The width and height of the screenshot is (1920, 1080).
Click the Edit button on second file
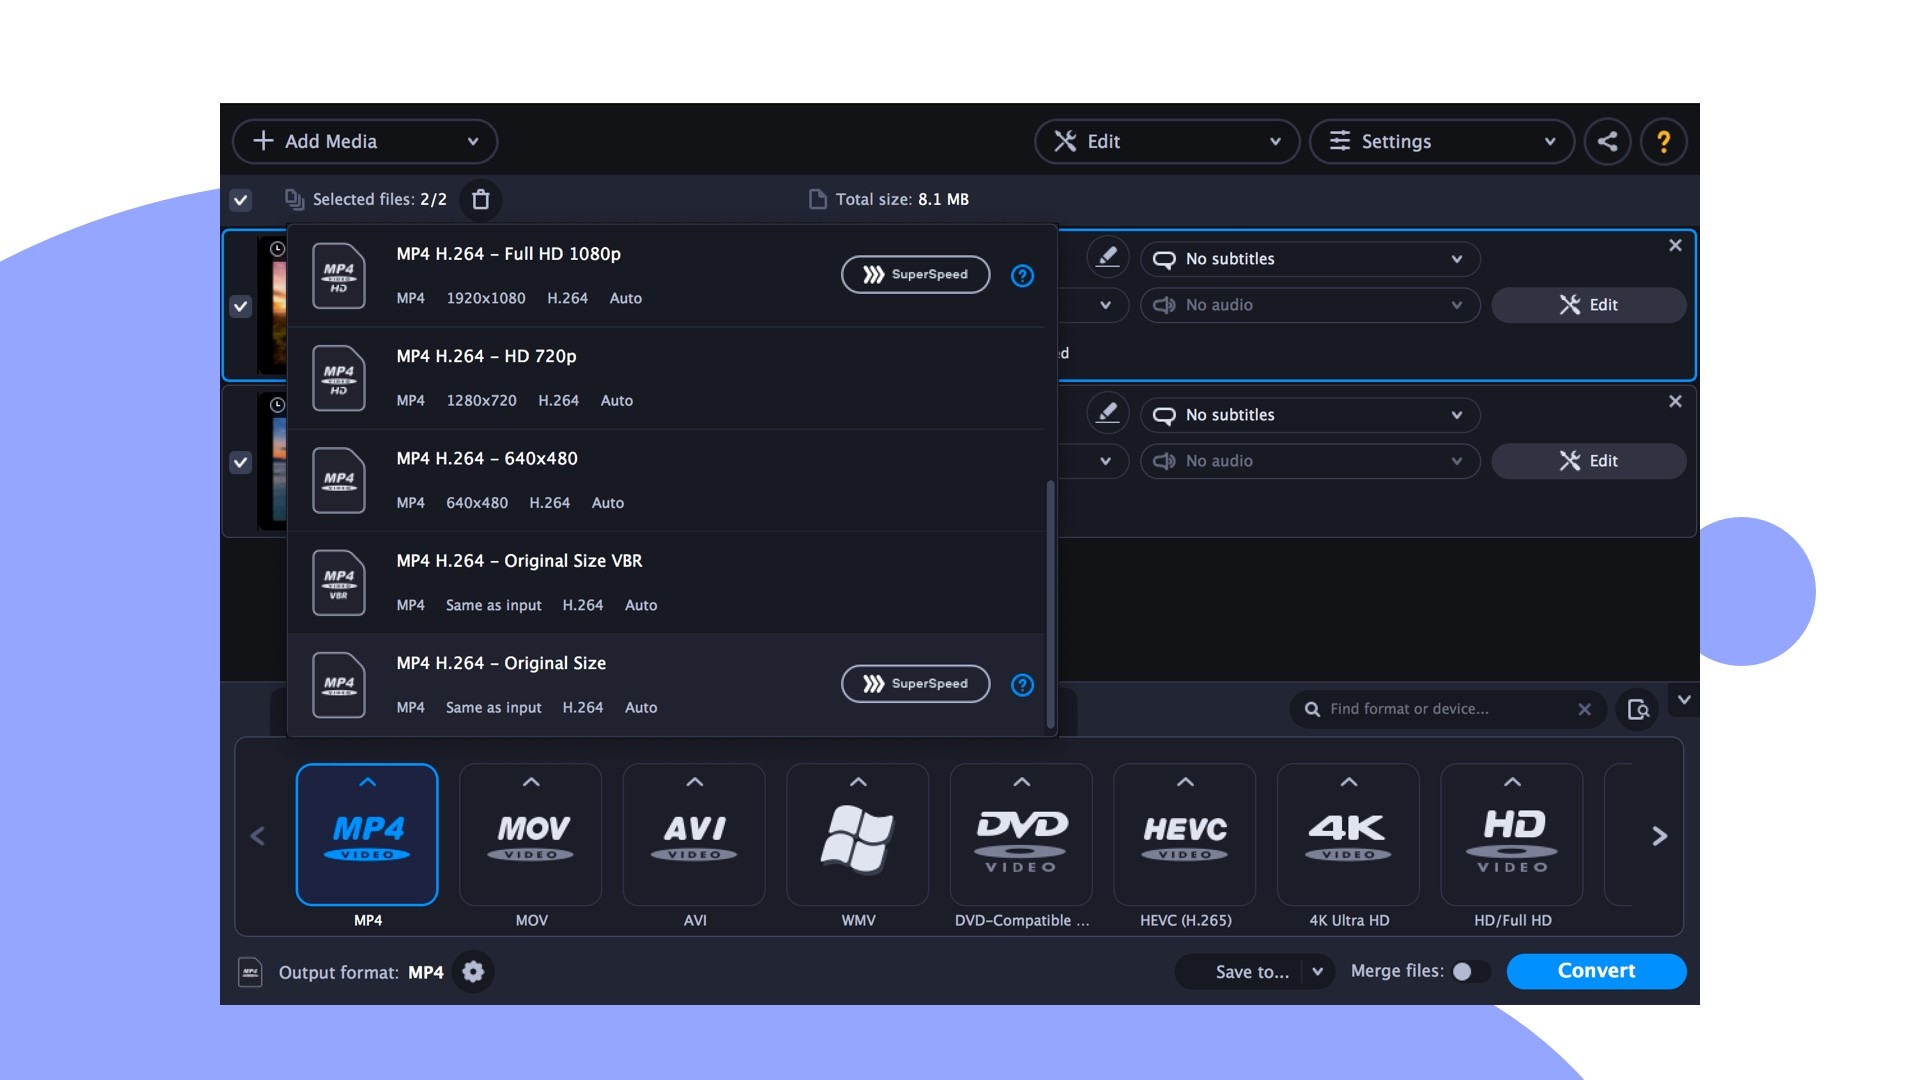click(1588, 461)
